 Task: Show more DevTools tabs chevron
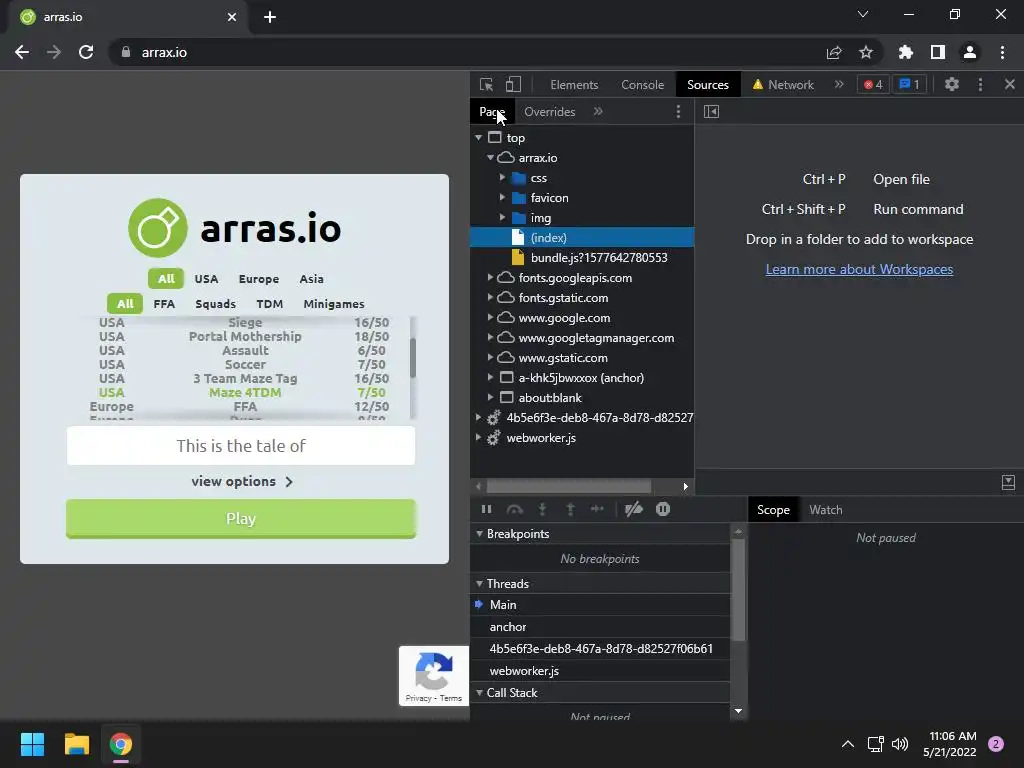point(839,84)
